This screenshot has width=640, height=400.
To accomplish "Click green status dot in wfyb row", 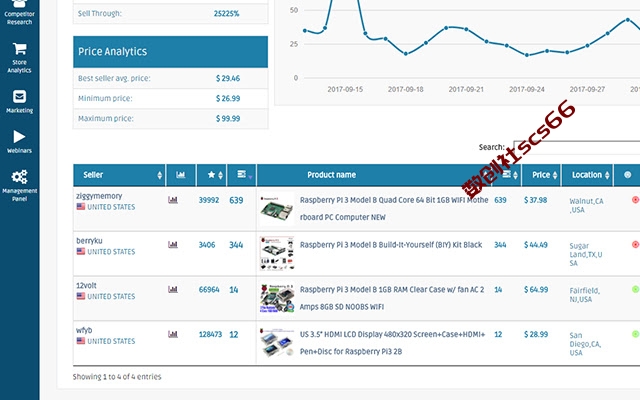I will (635, 334).
